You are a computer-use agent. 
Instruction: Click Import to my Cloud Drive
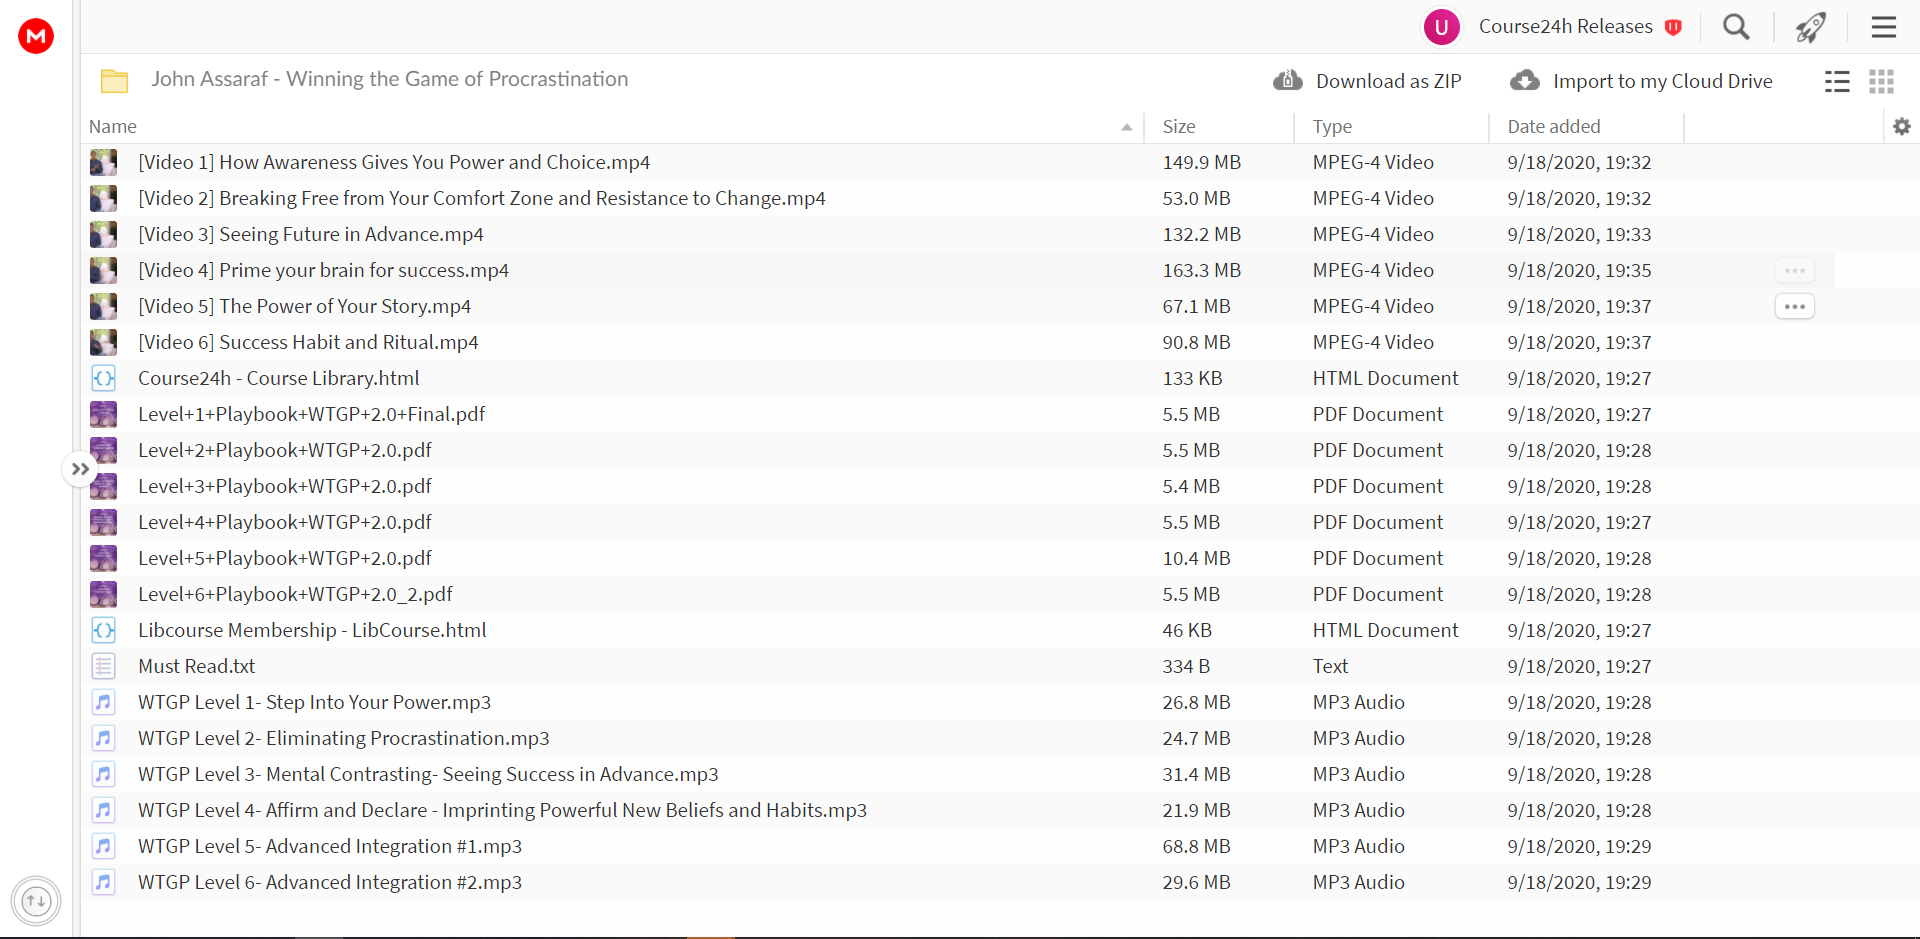(1641, 81)
